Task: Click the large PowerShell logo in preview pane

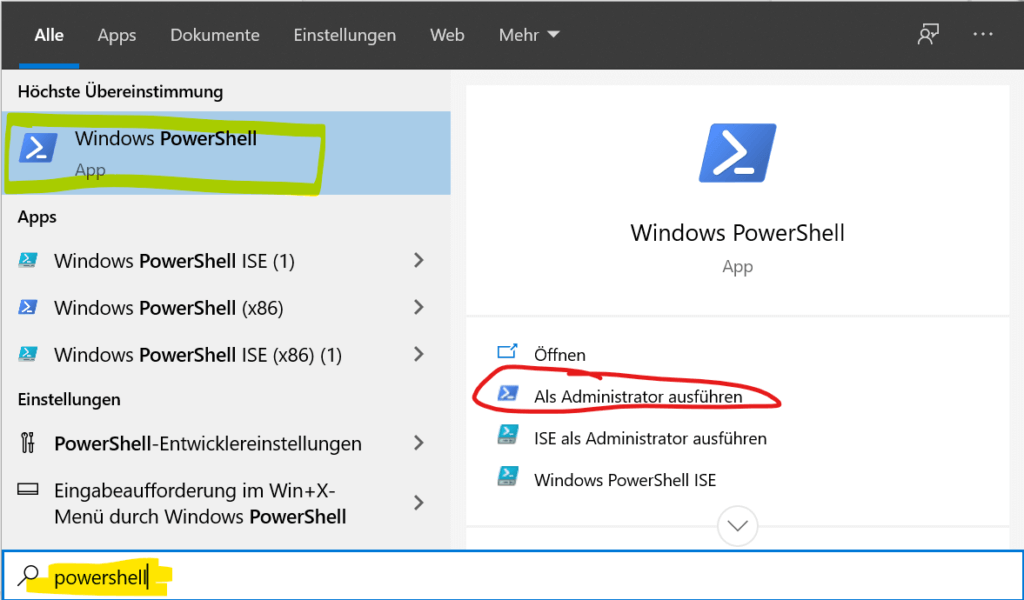Action: point(737,153)
